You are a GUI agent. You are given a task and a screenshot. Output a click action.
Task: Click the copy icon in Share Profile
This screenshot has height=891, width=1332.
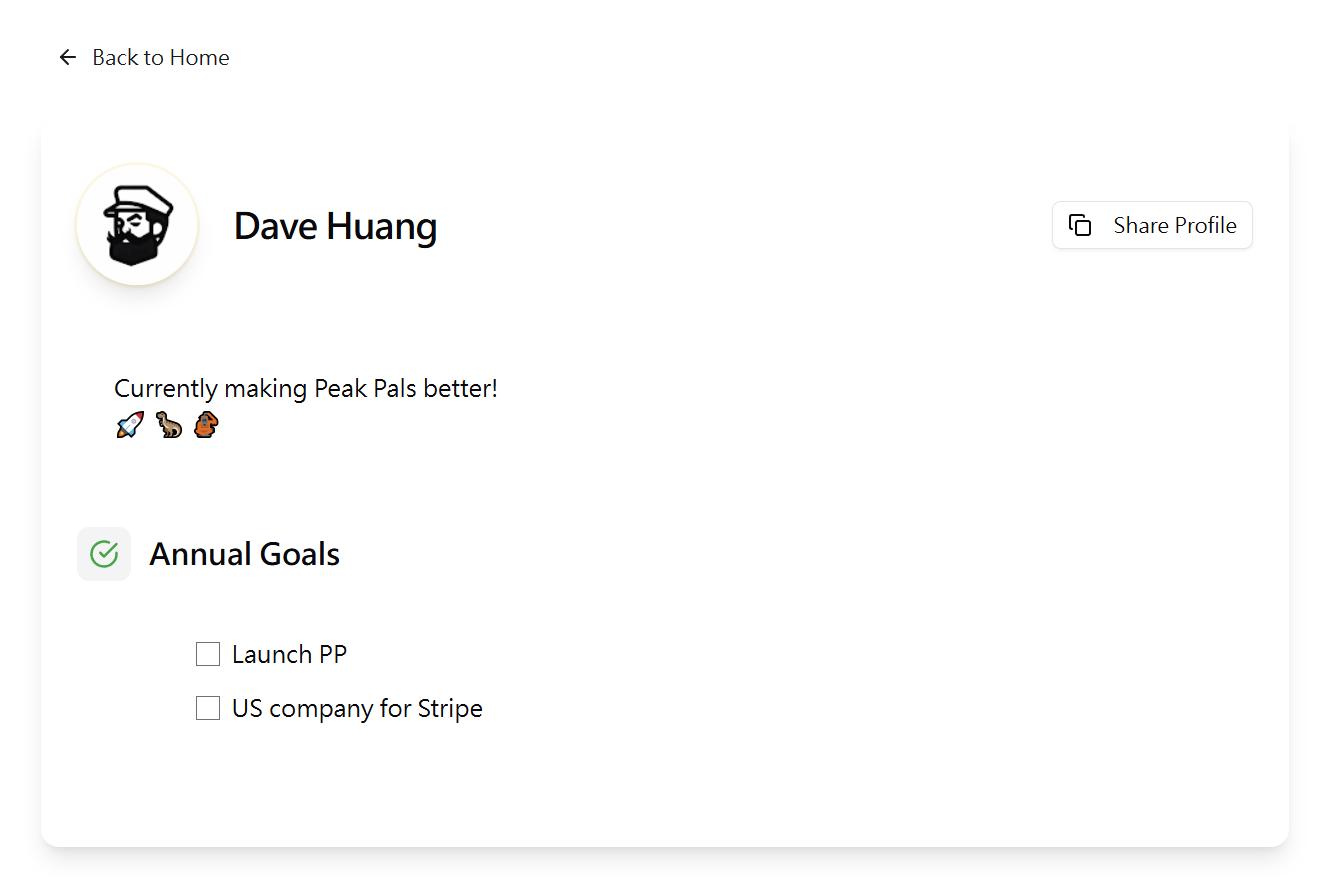coord(1080,226)
